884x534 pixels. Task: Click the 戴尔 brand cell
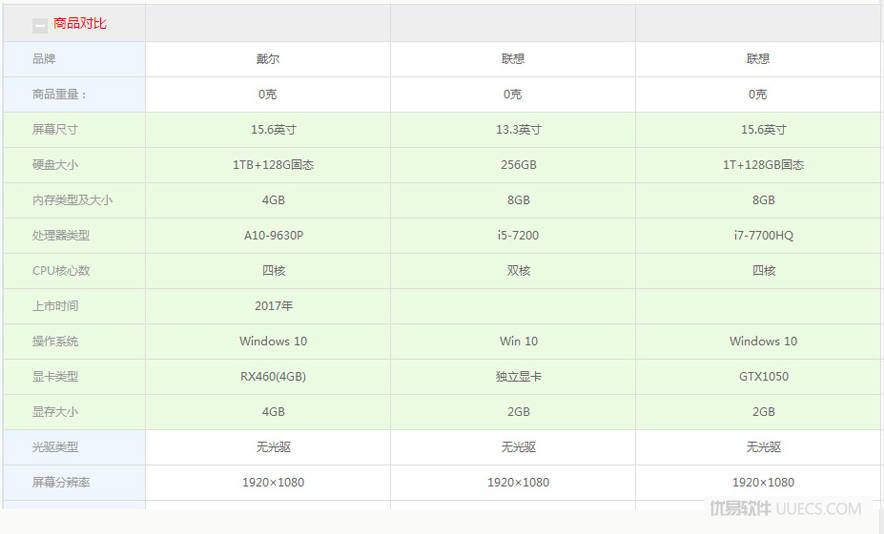(x=268, y=59)
